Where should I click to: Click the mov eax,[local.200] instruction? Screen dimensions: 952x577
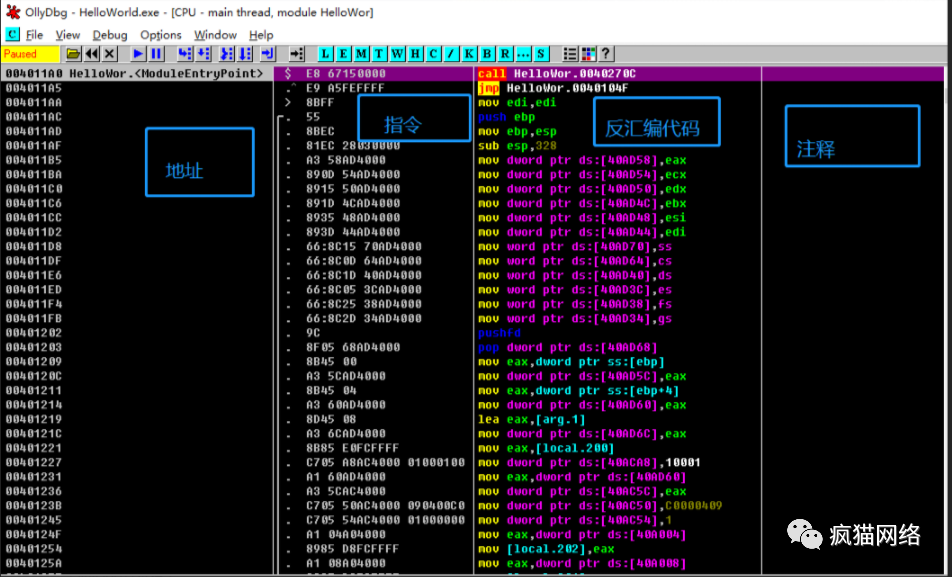(546, 448)
